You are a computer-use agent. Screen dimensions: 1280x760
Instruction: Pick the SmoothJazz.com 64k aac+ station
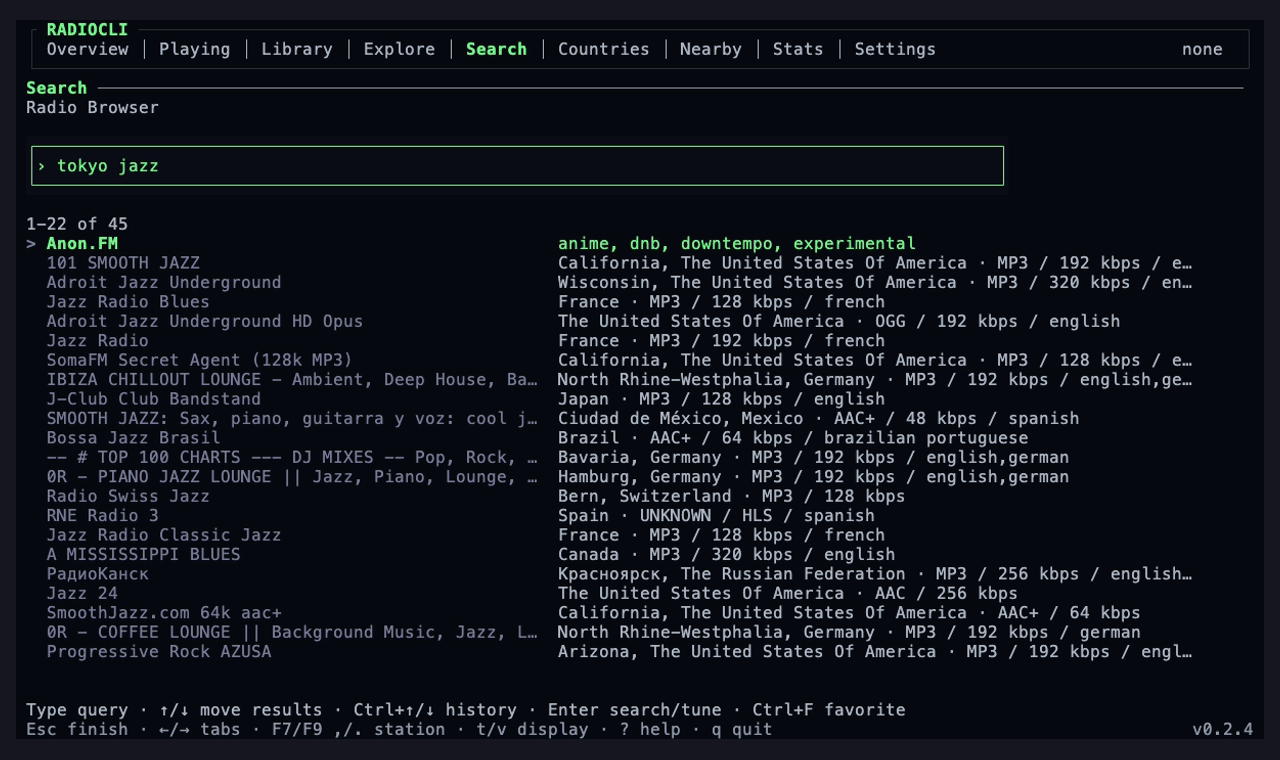pyautogui.click(x=164, y=613)
